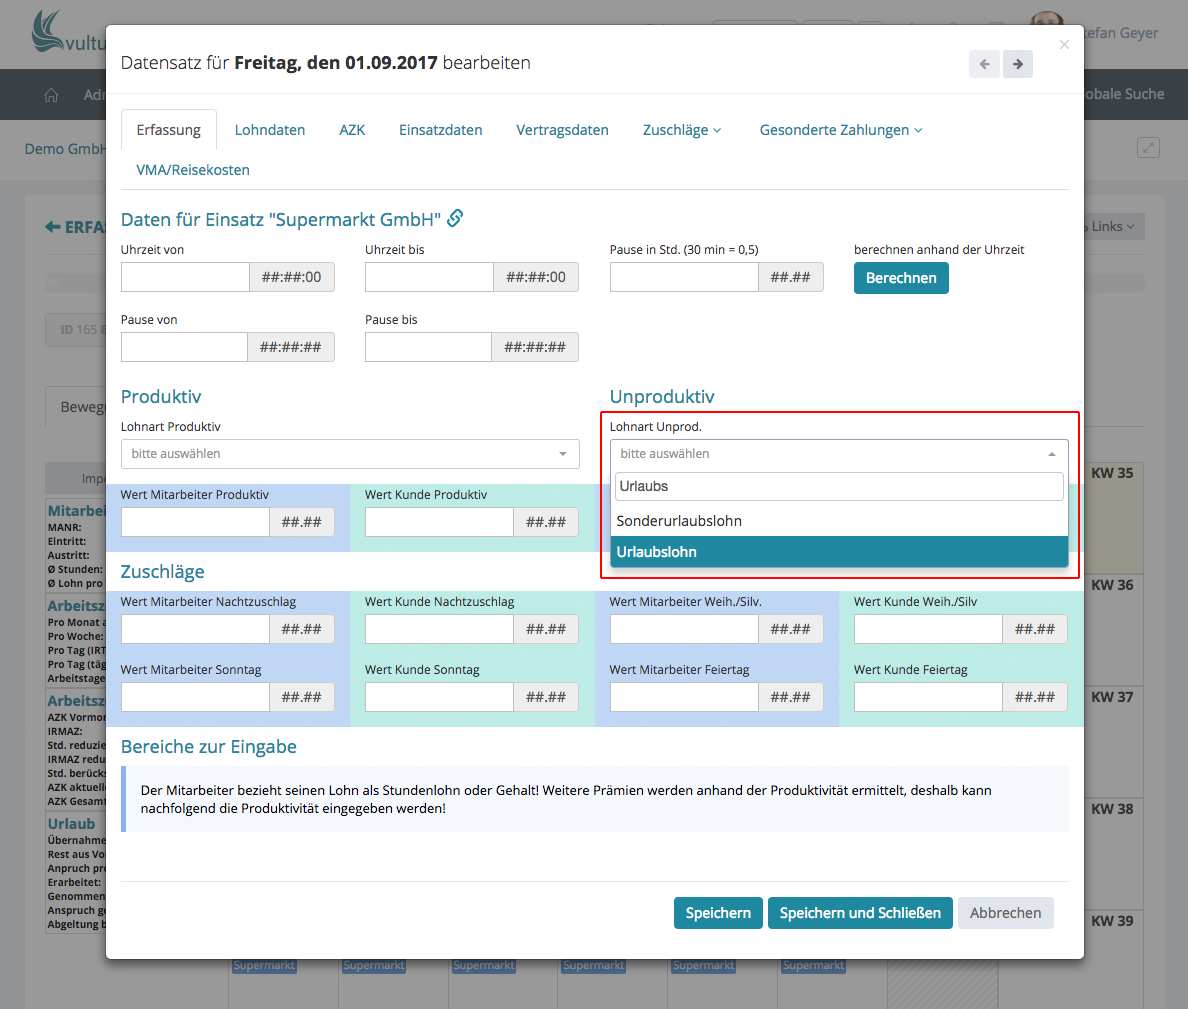Open the Zuschläge dropdown tab
Screen dimensions: 1188x1009
click(x=681, y=130)
